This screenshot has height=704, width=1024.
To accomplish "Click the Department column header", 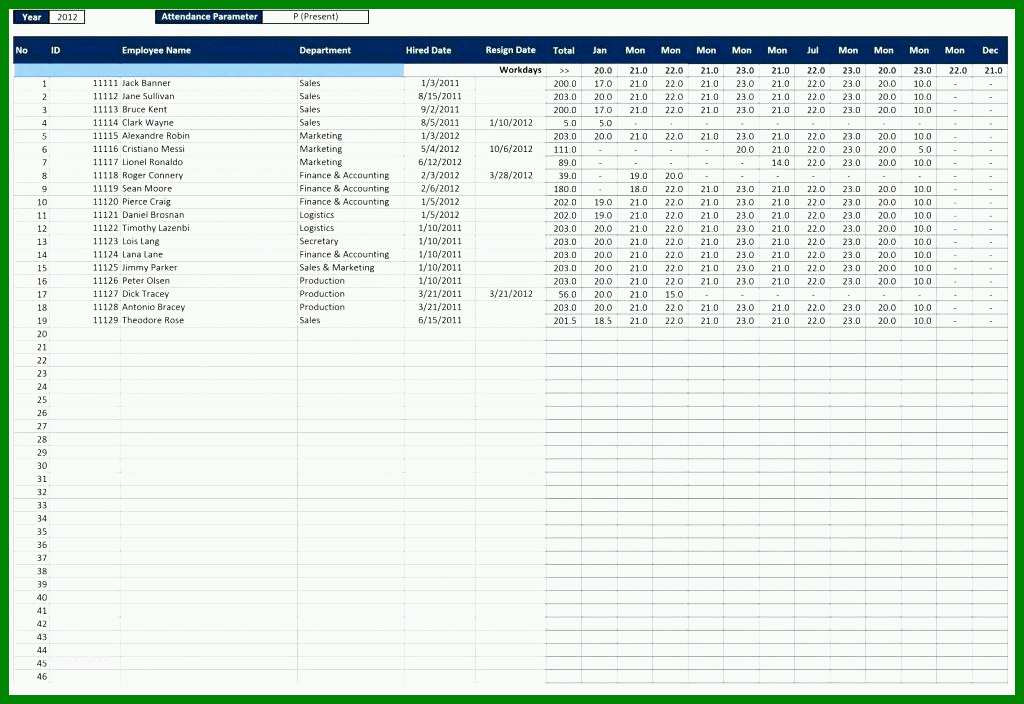I will tap(325, 50).
